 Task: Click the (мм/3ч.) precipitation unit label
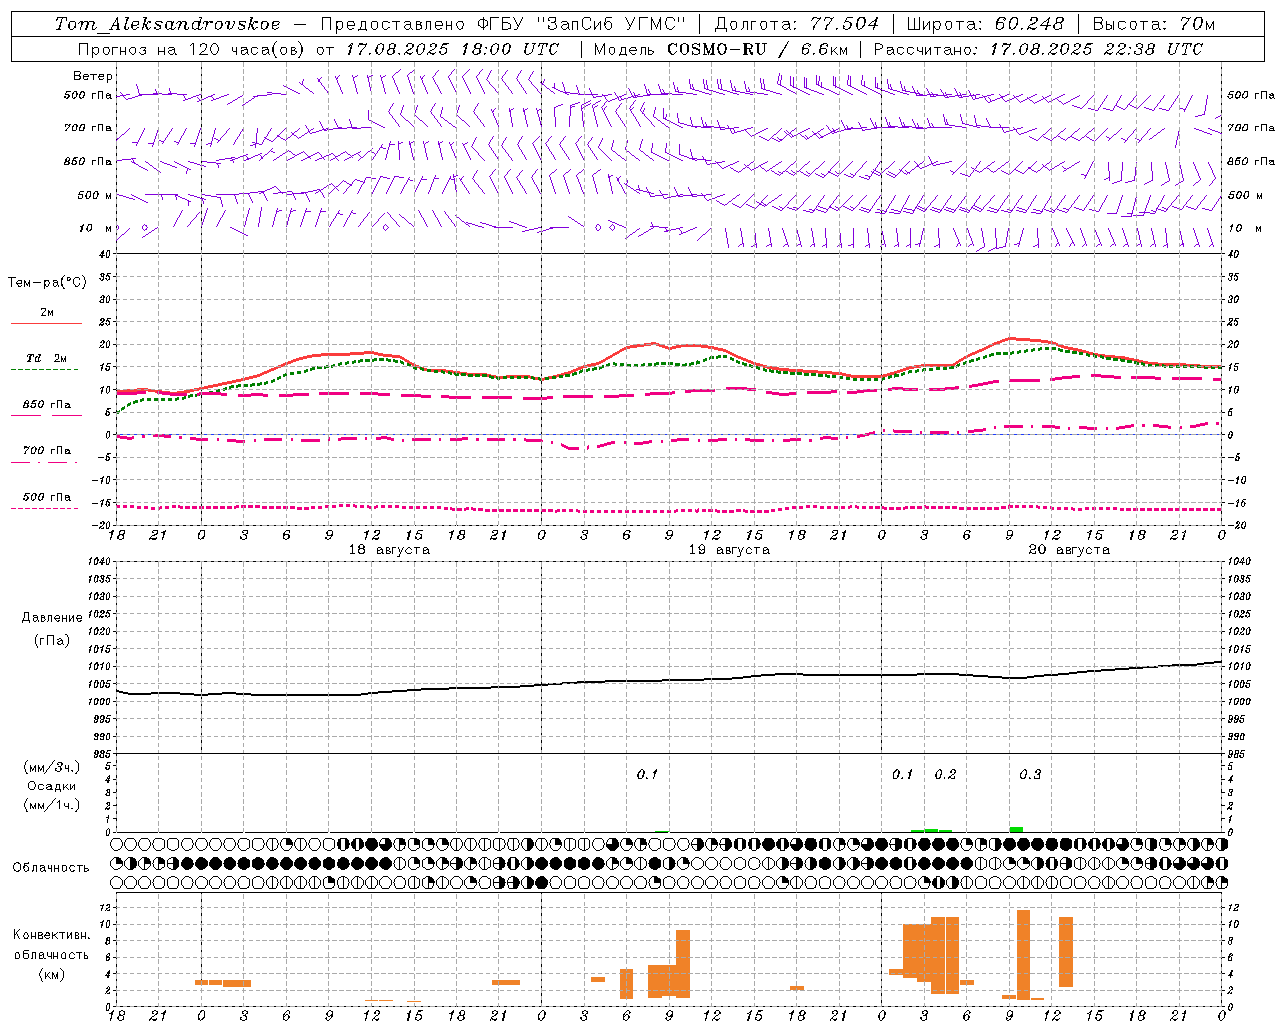coord(52,767)
